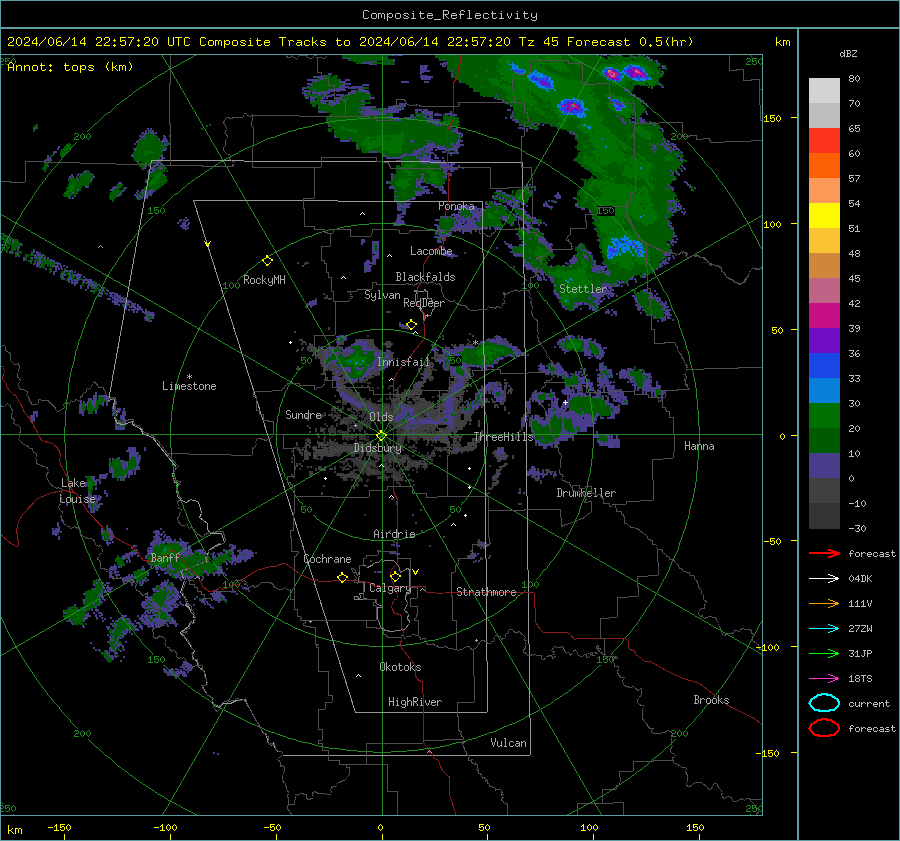This screenshot has height=841, width=900.
Task: Click the Strathmore town label
Action: (x=486, y=592)
